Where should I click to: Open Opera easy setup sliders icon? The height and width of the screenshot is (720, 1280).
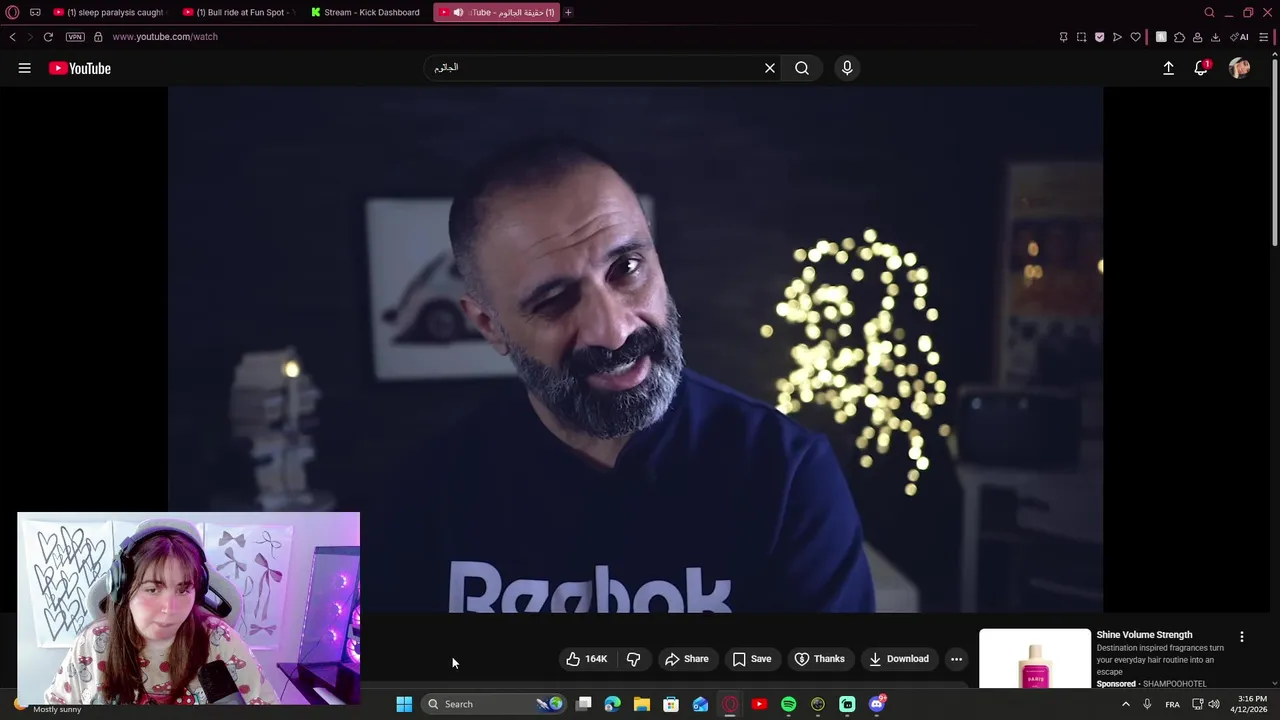tap(1264, 37)
